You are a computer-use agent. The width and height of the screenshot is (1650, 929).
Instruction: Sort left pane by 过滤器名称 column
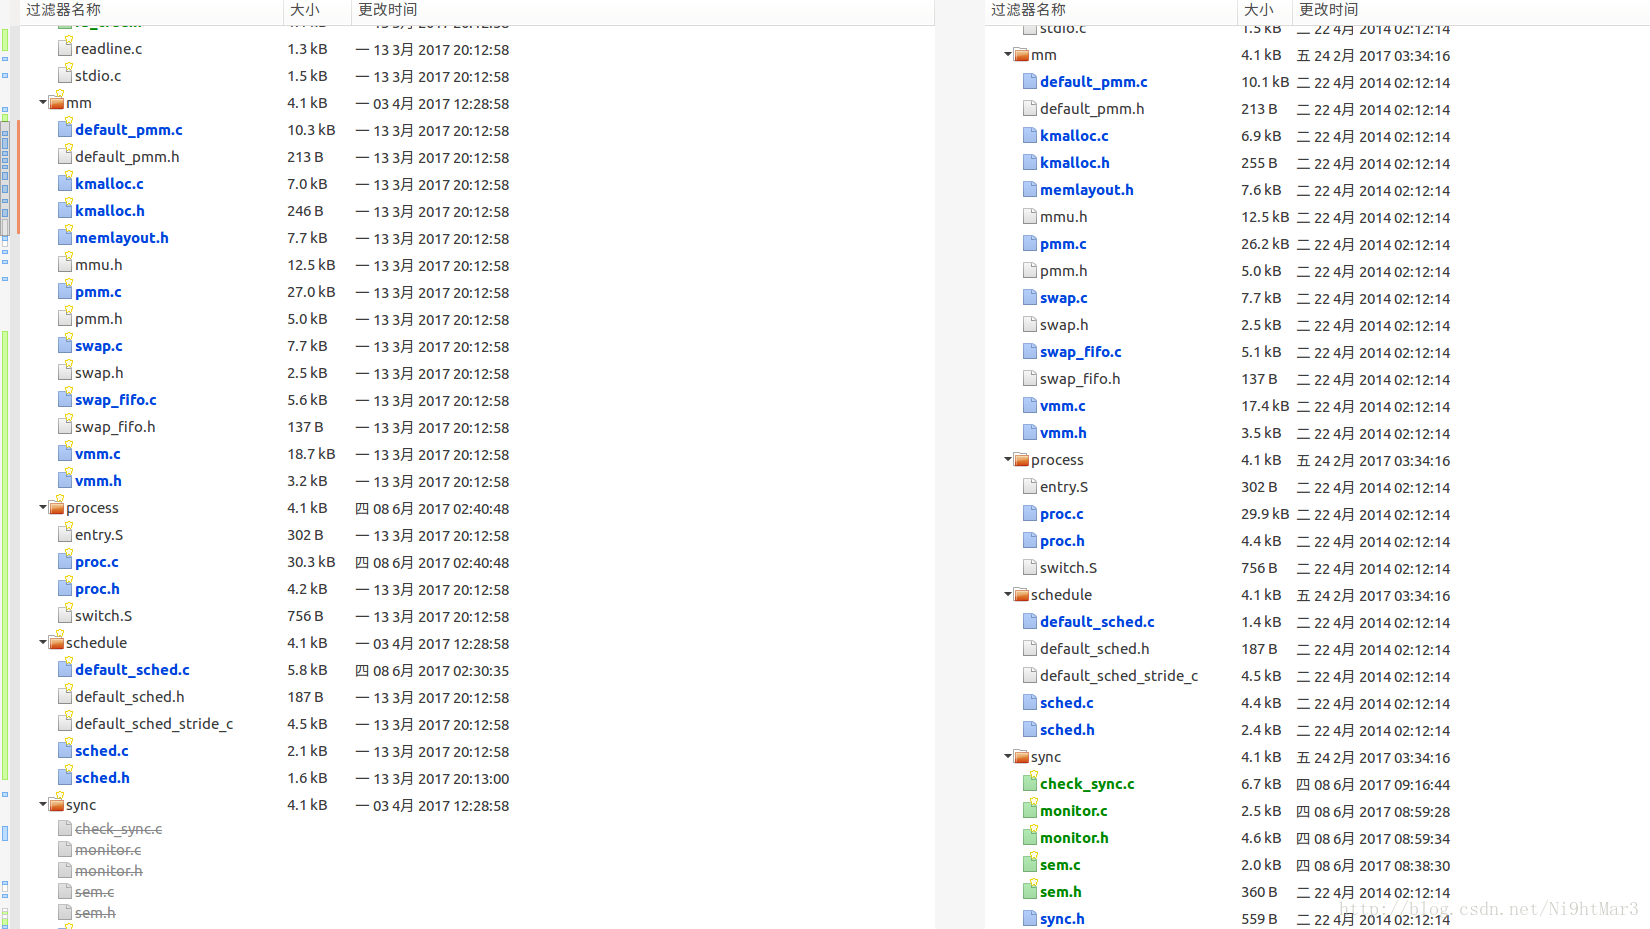[x=151, y=10]
